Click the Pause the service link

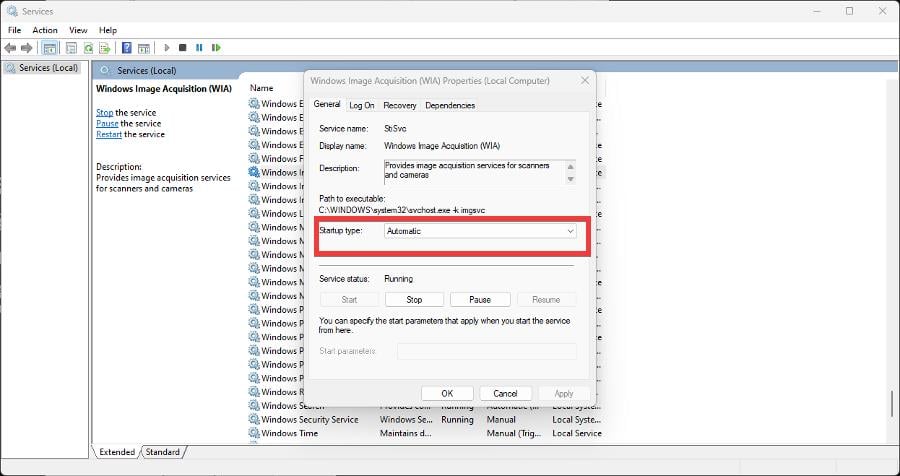point(107,123)
